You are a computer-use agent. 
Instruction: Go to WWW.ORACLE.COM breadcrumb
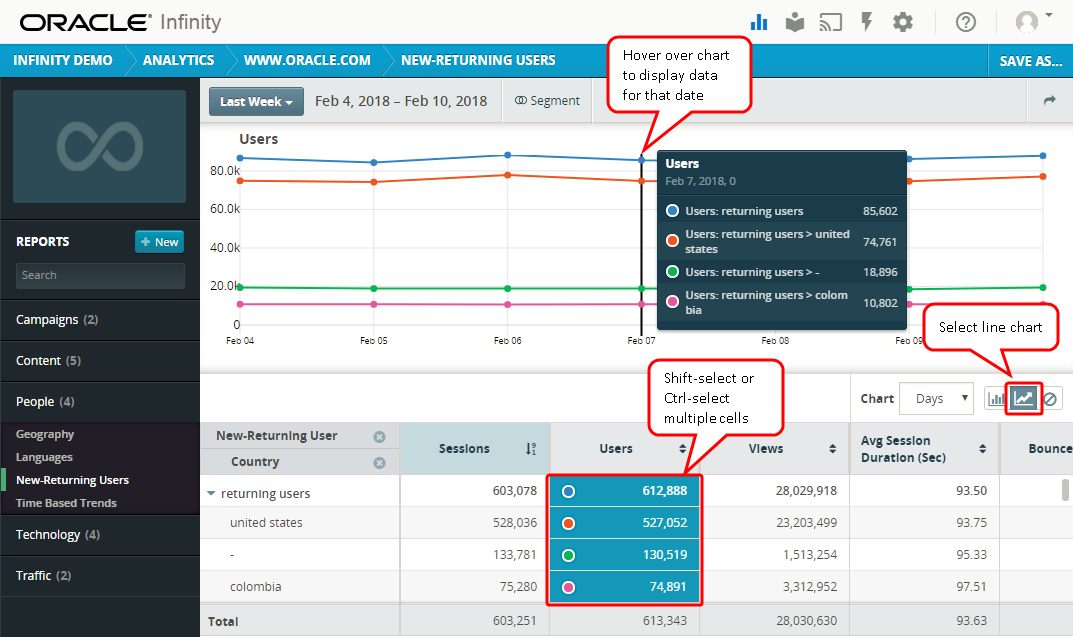(307, 60)
